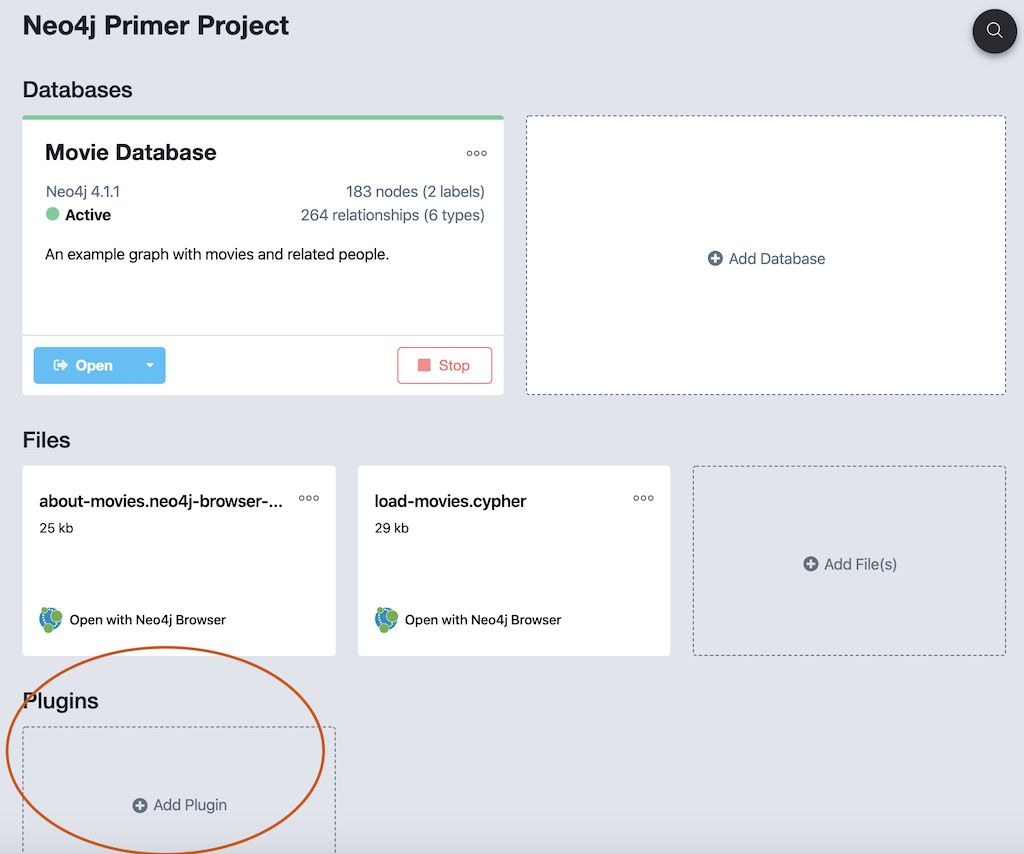Click the load-movies.cypher file name

(x=450, y=501)
